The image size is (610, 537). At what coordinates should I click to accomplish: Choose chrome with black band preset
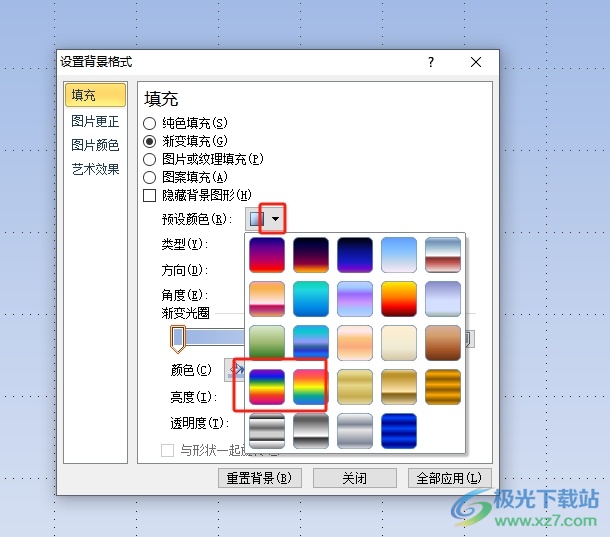tap(311, 431)
